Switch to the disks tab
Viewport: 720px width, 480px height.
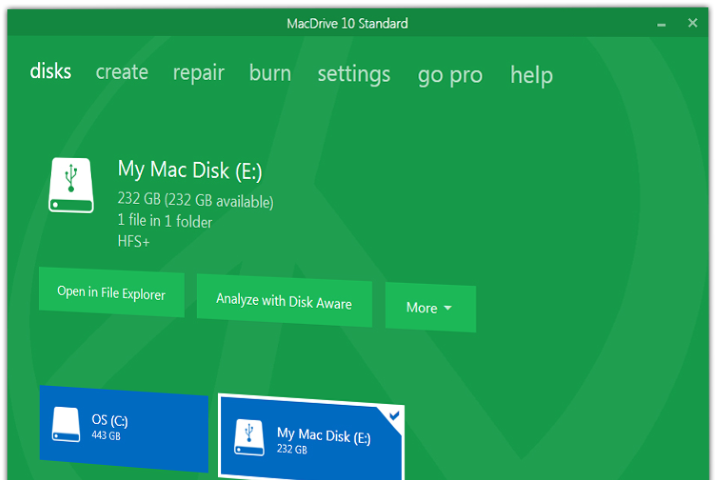click(51, 71)
